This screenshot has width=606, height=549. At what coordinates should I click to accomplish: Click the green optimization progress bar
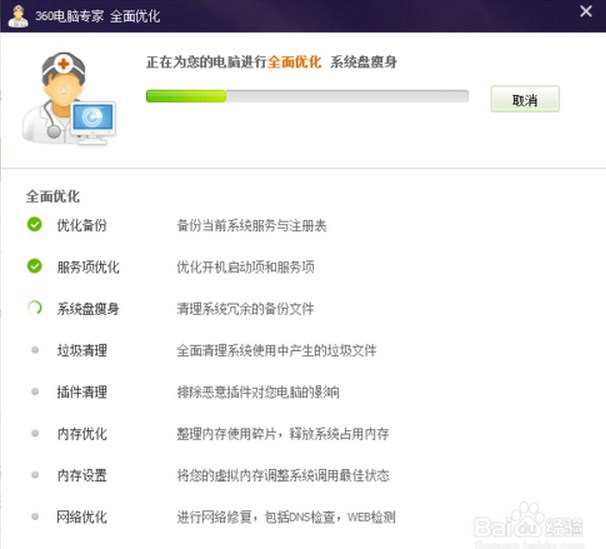(307, 96)
